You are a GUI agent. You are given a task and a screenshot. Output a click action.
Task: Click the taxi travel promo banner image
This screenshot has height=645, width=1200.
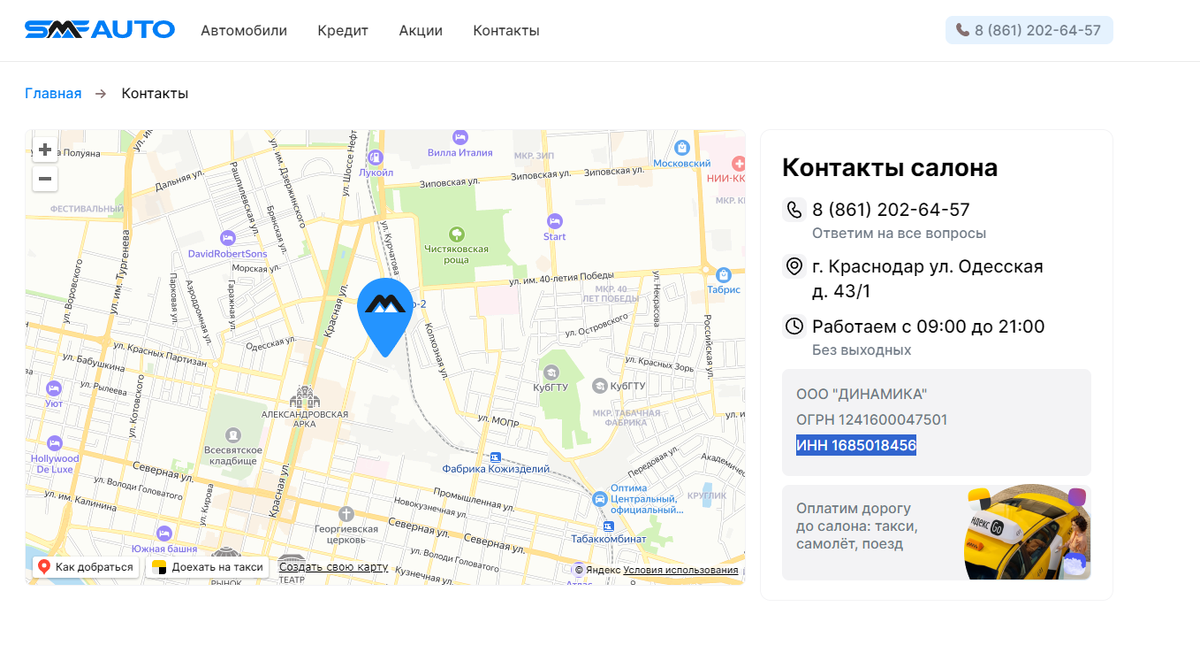pyautogui.click(x=1027, y=532)
